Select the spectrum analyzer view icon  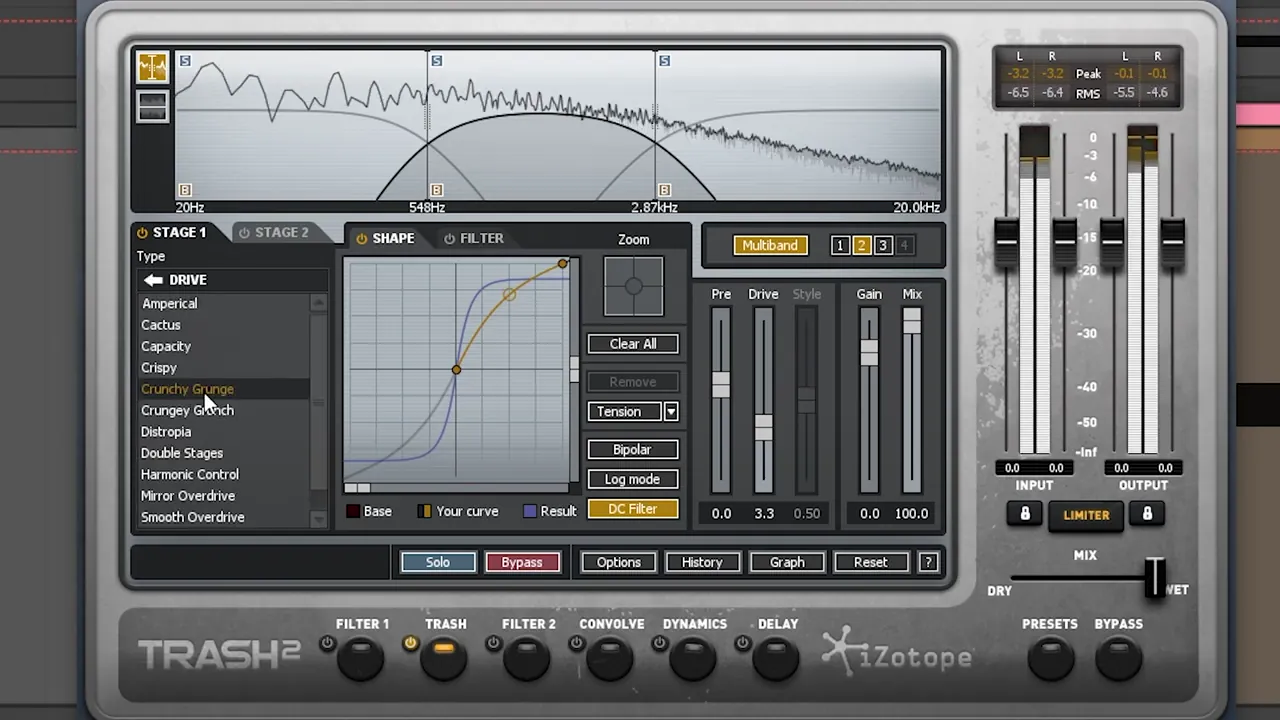click(x=152, y=67)
